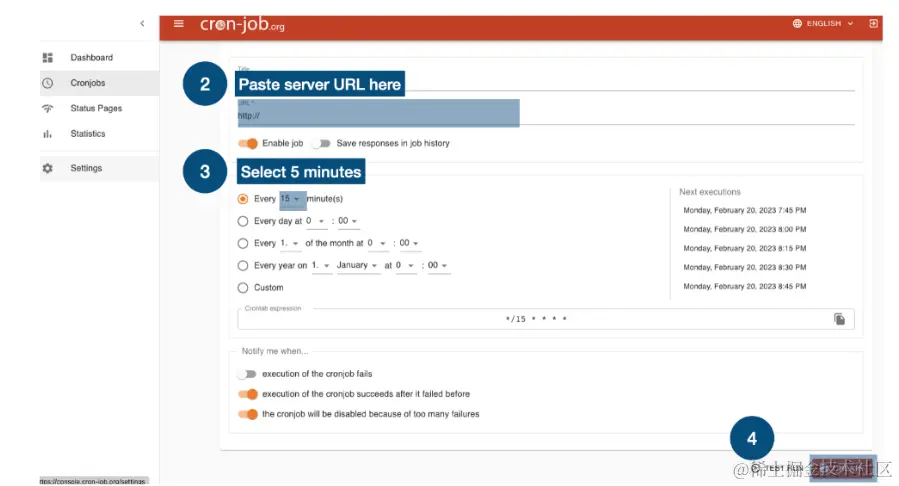899x486 pixels.
Task: Open the day dropdown in the year row
Action: coord(321,266)
